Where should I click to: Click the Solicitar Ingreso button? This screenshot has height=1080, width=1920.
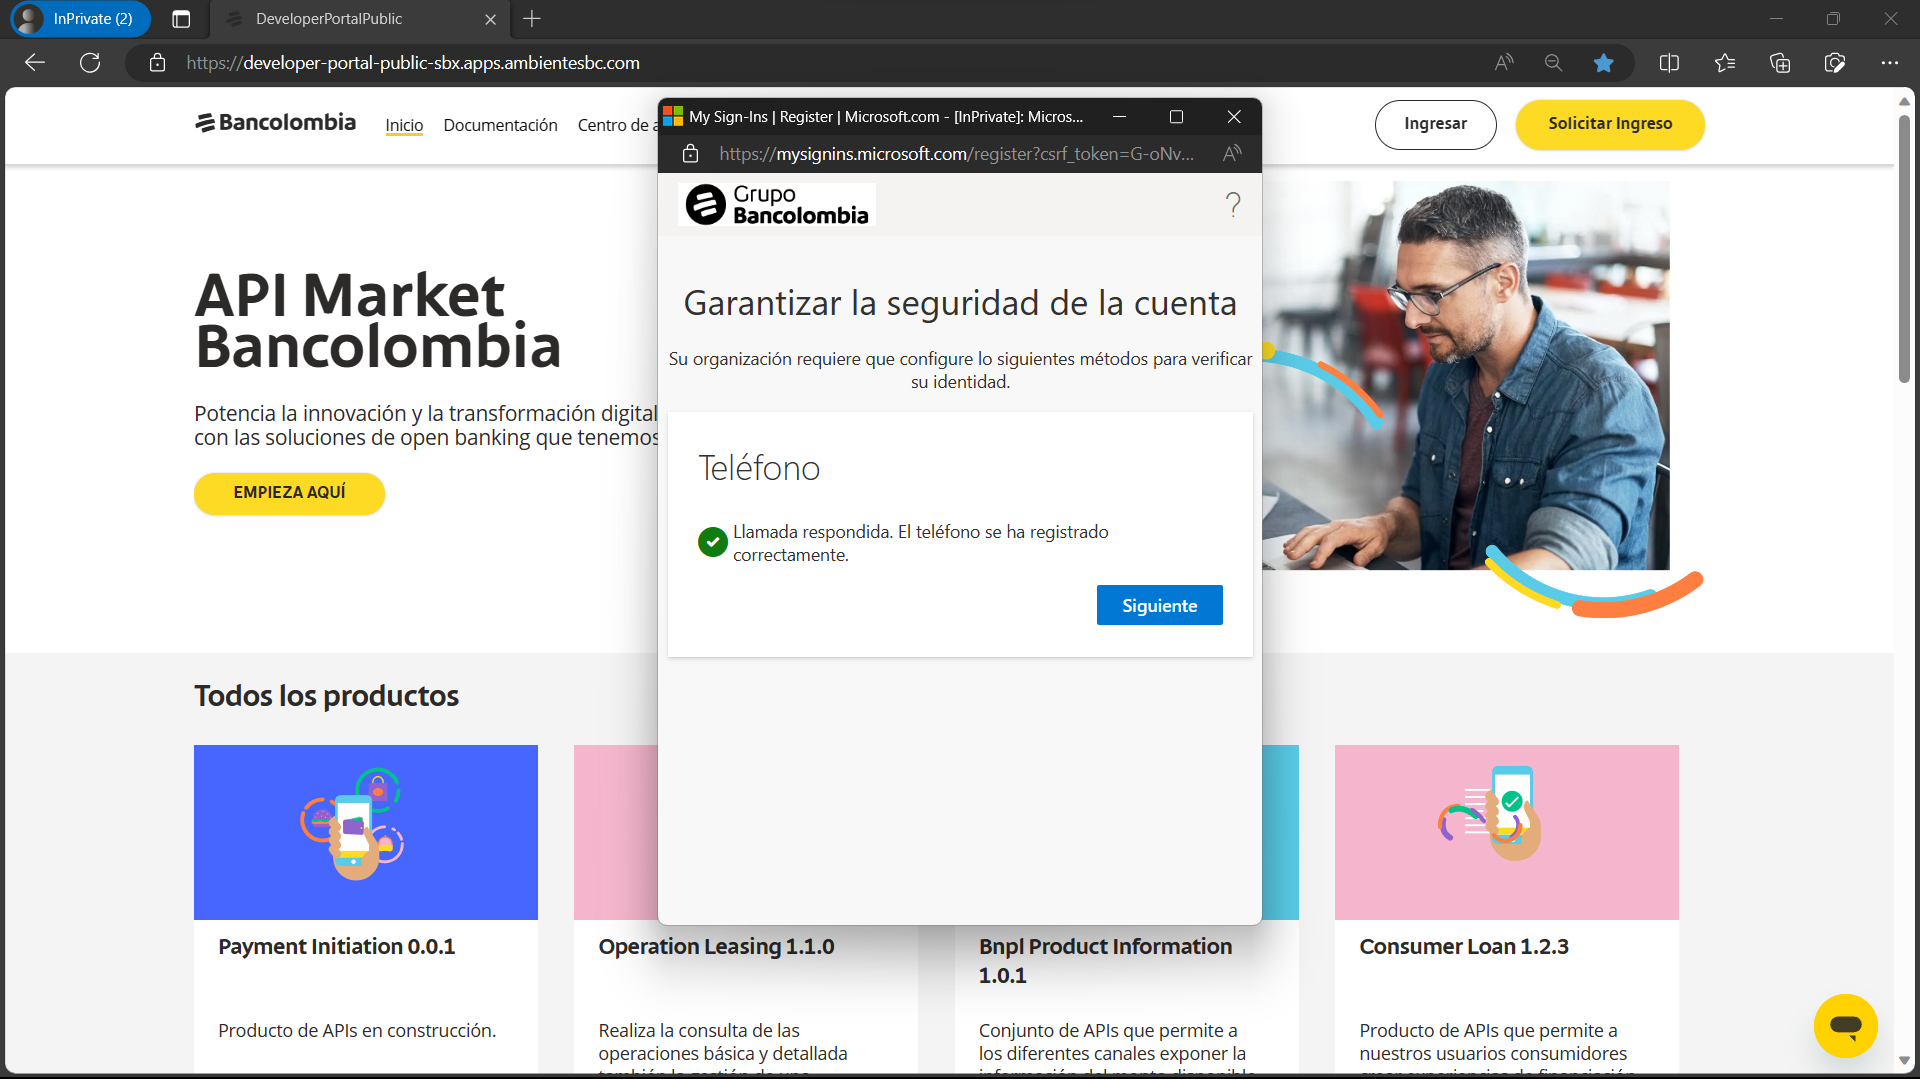1610,124
